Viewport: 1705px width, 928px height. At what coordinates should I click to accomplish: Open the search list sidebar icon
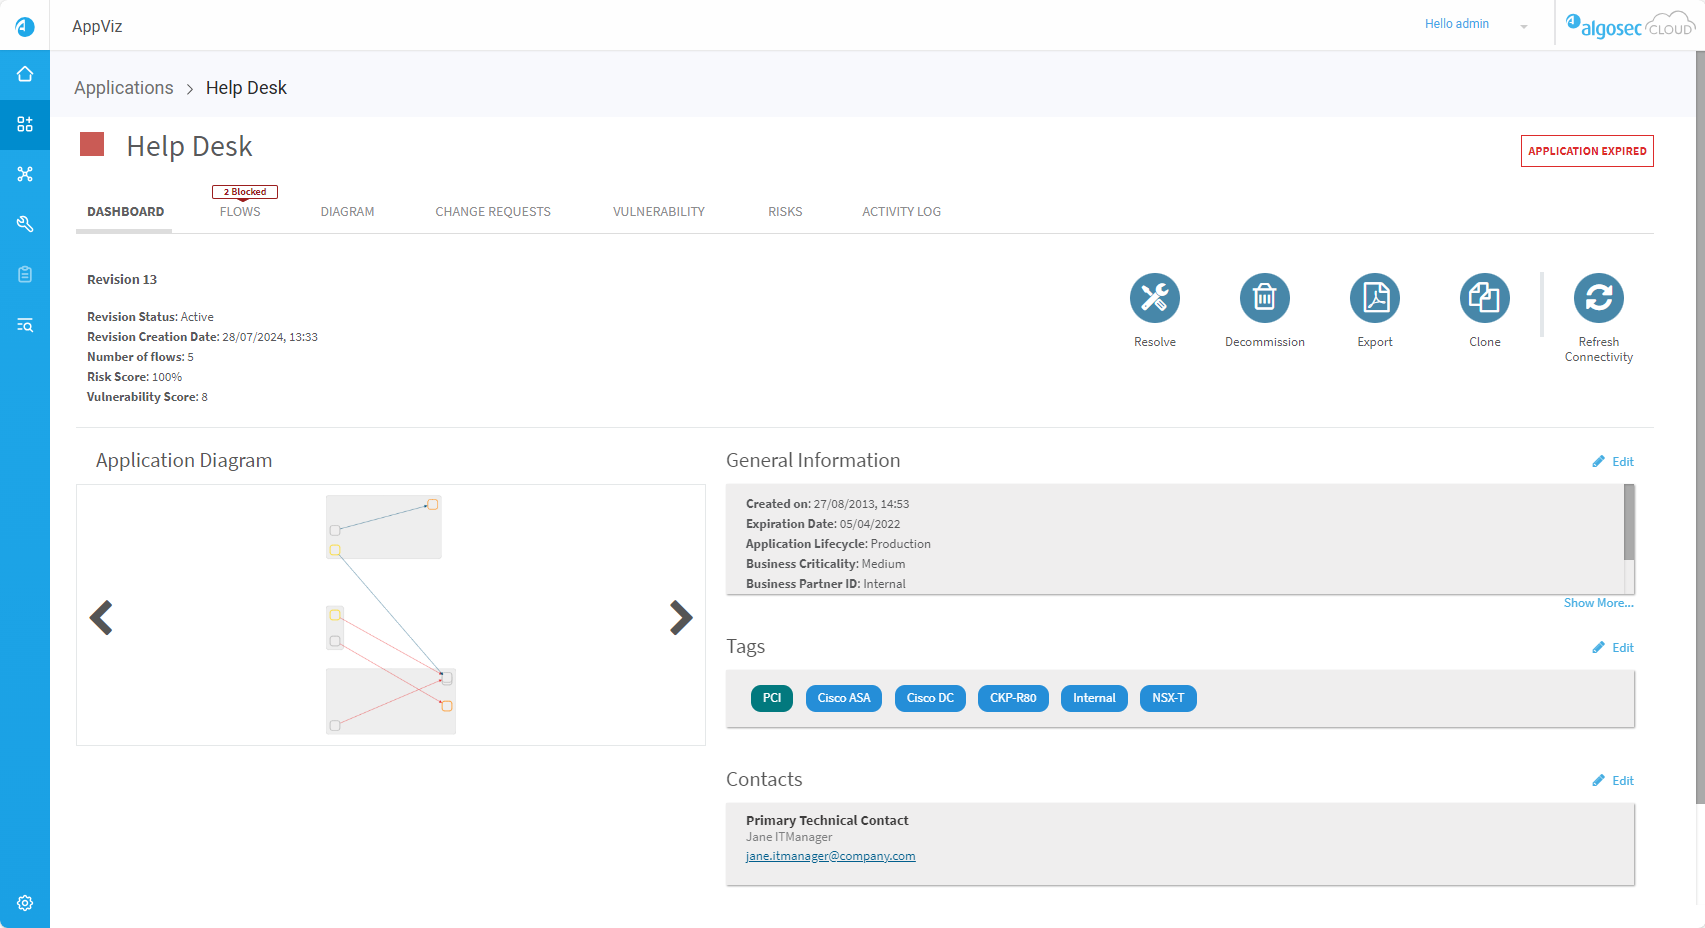pos(25,325)
